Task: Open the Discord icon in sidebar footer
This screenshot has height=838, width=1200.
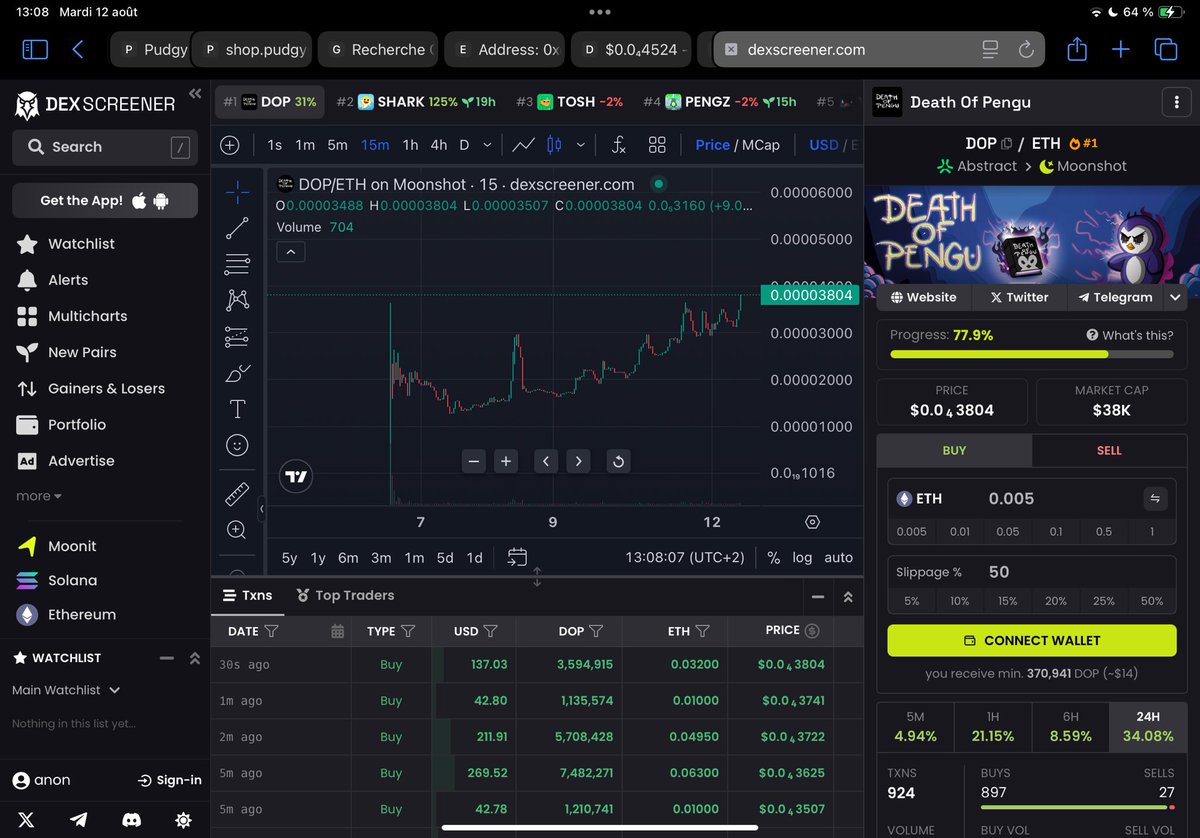Action: pyautogui.click(x=131, y=820)
